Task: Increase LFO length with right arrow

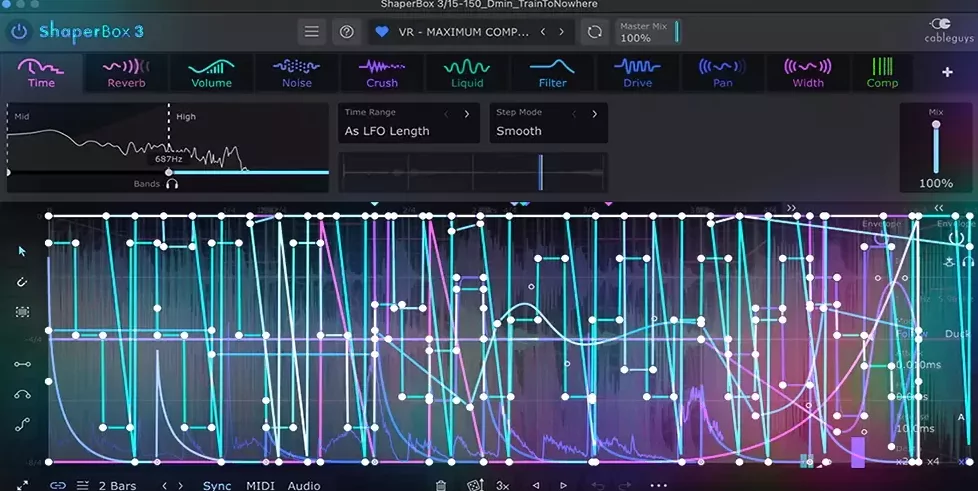Action: (181, 485)
